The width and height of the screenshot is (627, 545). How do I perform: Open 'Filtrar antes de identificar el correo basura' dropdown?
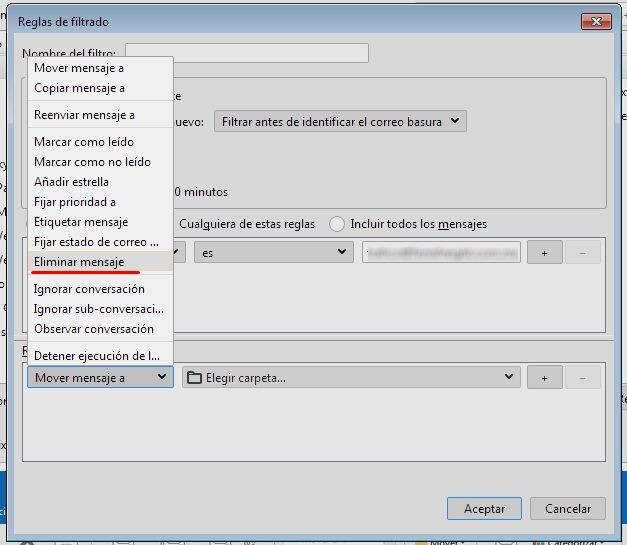340,121
